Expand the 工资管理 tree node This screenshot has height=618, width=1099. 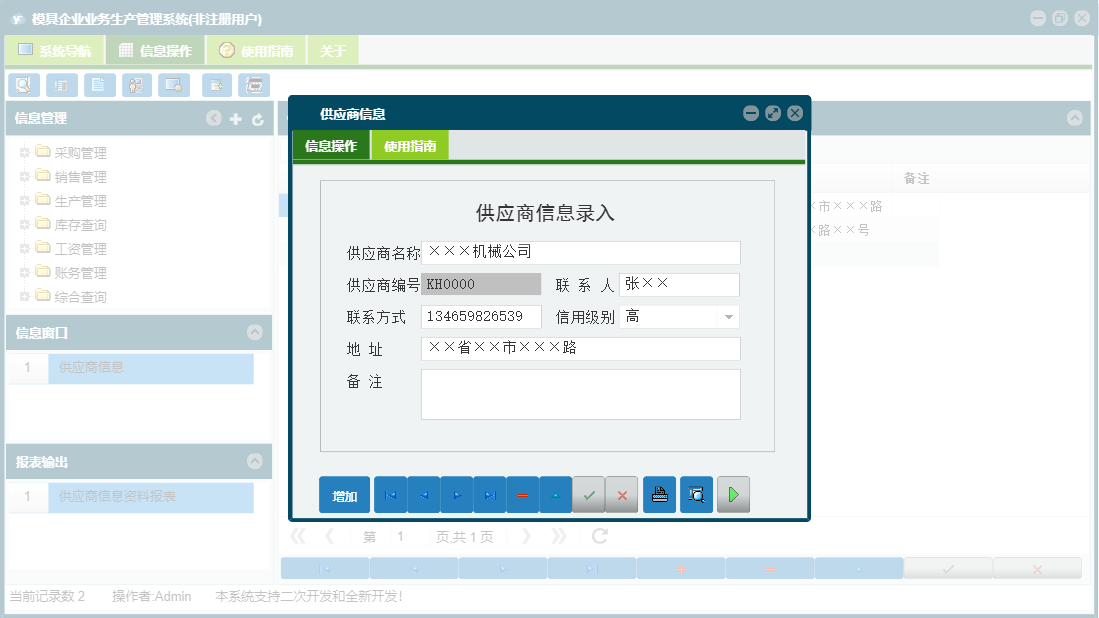24,248
